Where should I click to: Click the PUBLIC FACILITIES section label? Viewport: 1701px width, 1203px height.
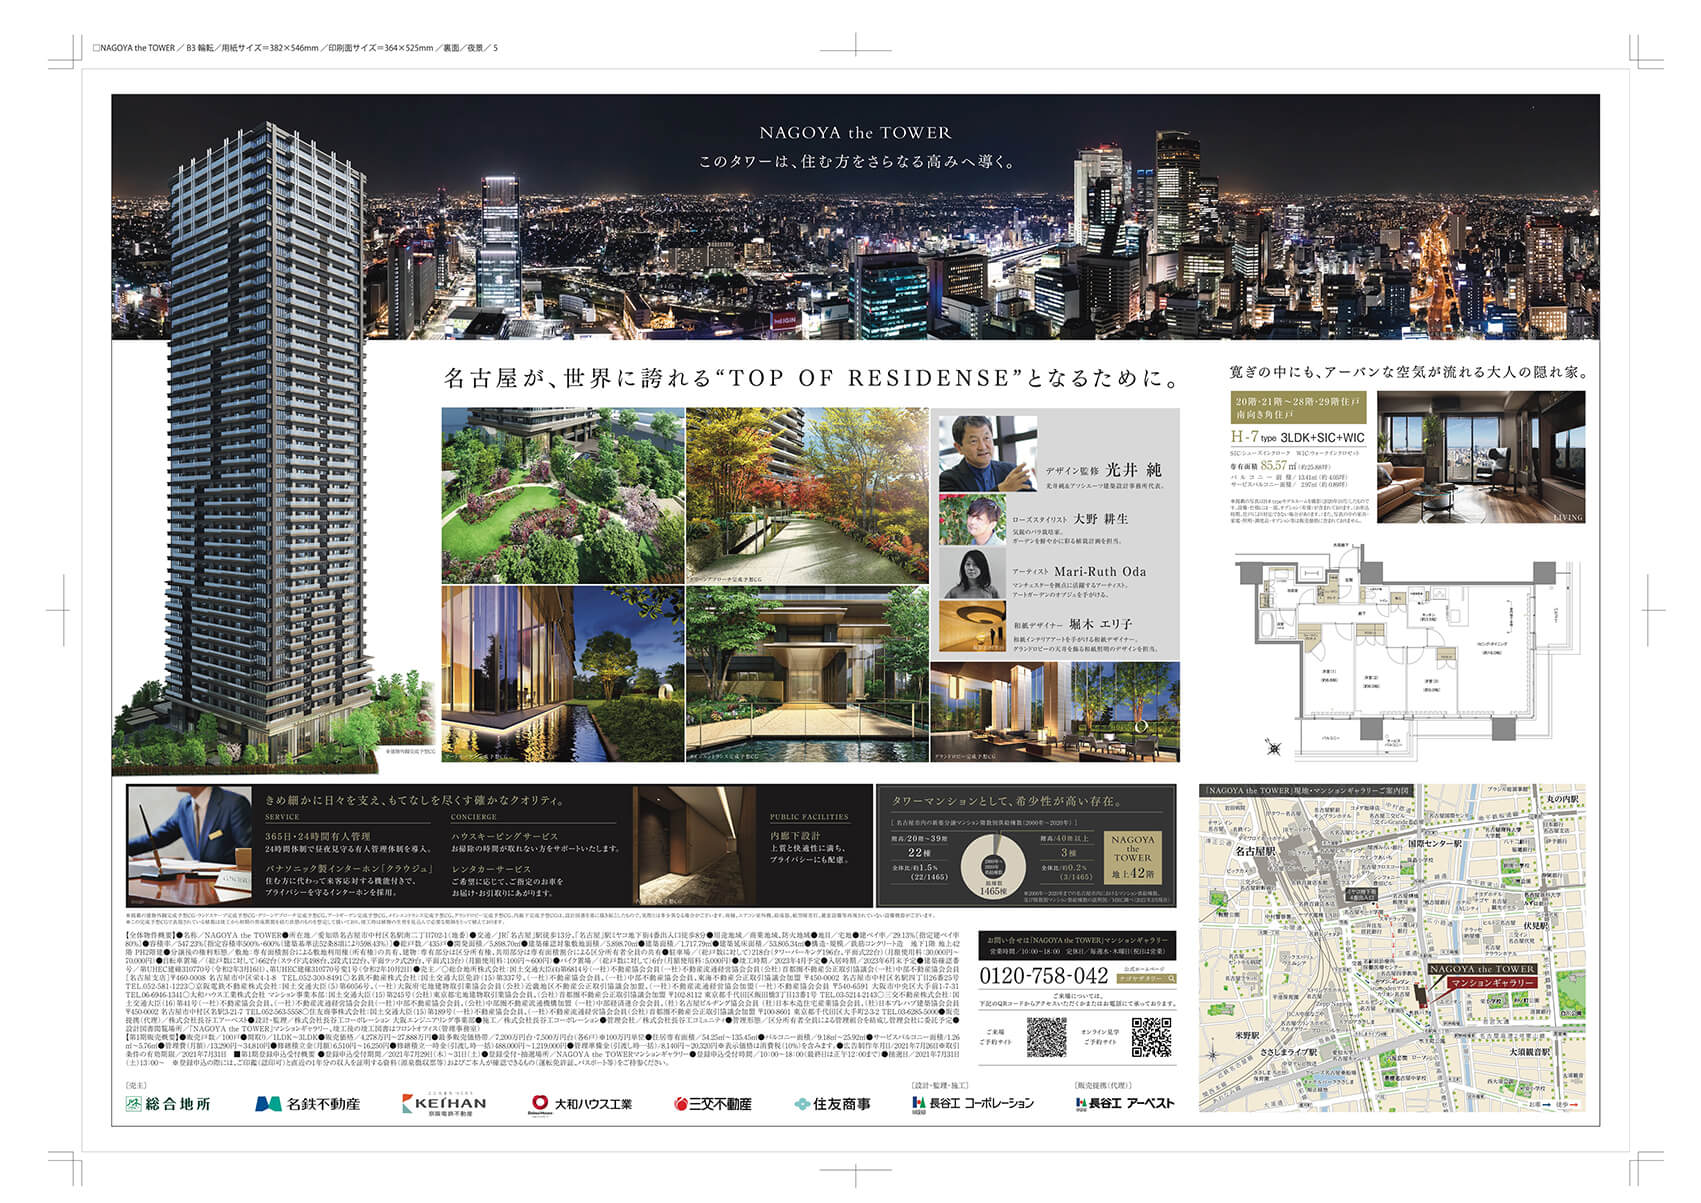(809, 817)
